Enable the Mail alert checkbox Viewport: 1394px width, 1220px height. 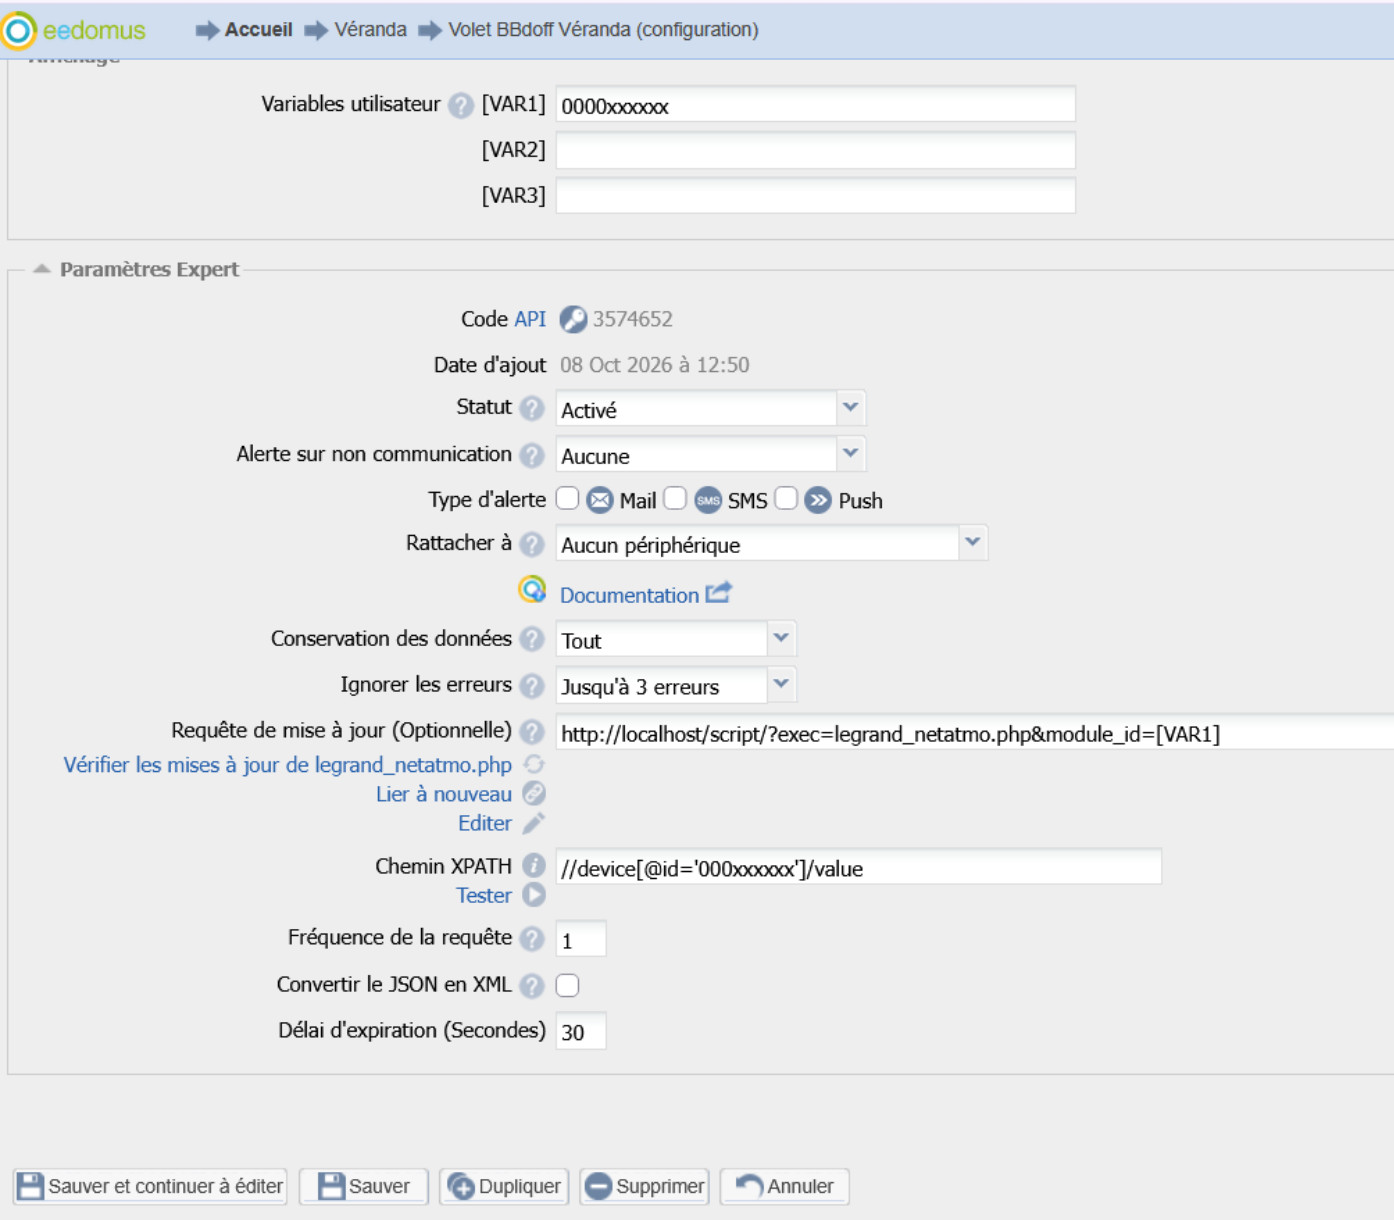[x=567, y=498]
